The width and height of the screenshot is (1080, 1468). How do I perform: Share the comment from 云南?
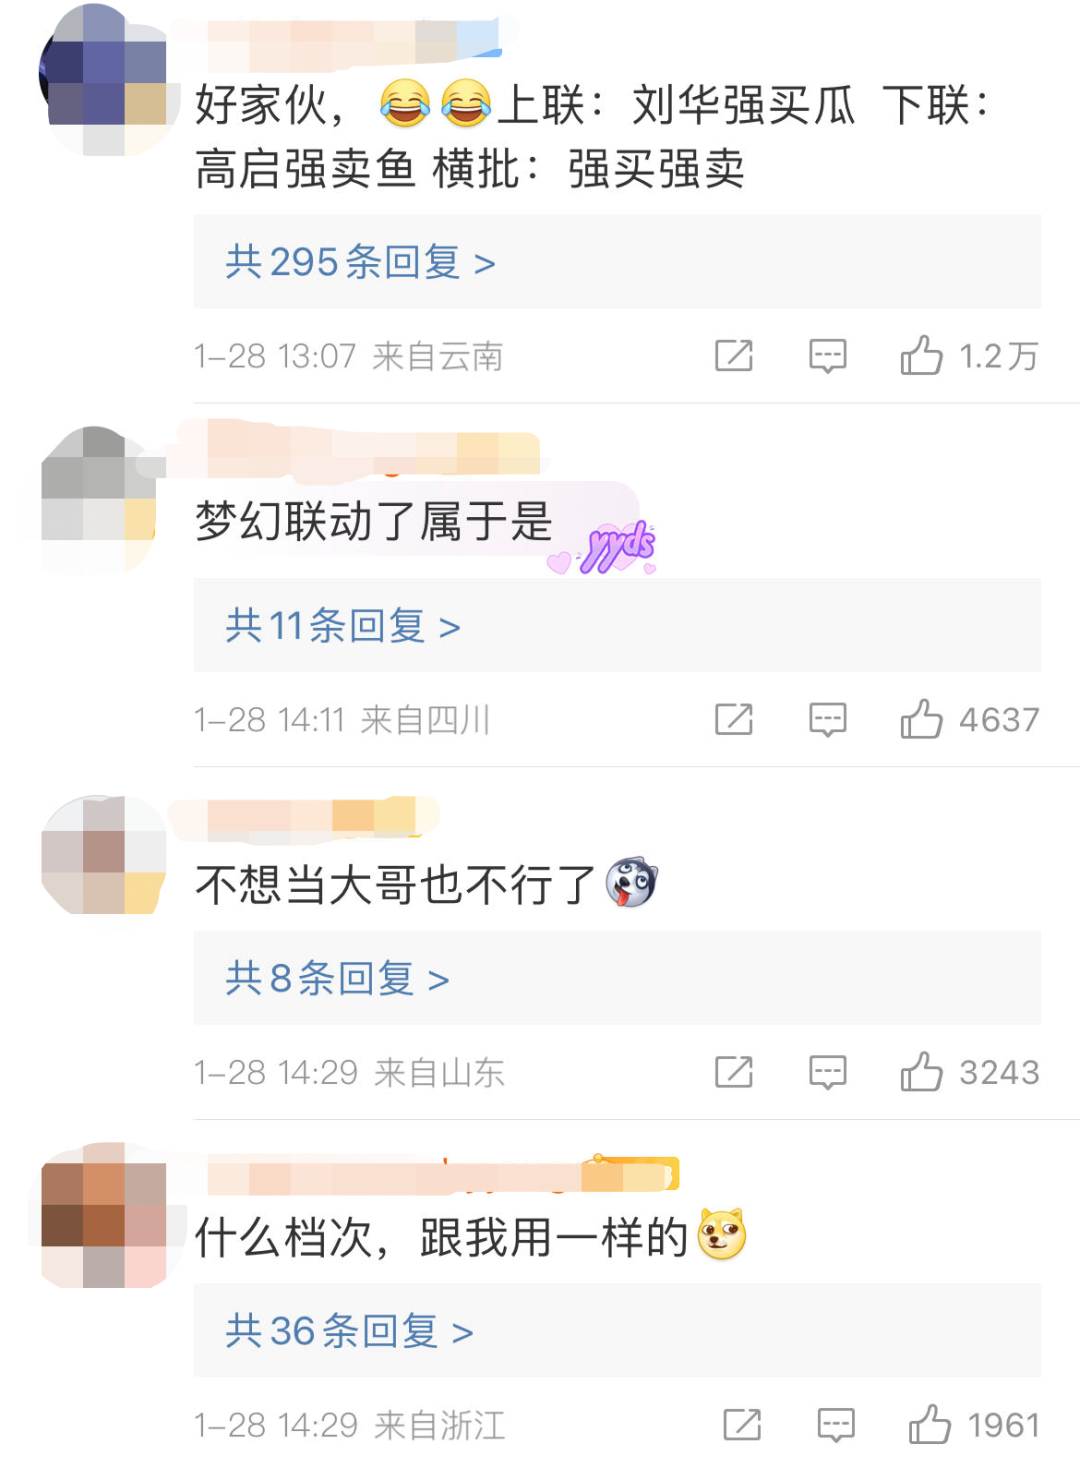734,355
